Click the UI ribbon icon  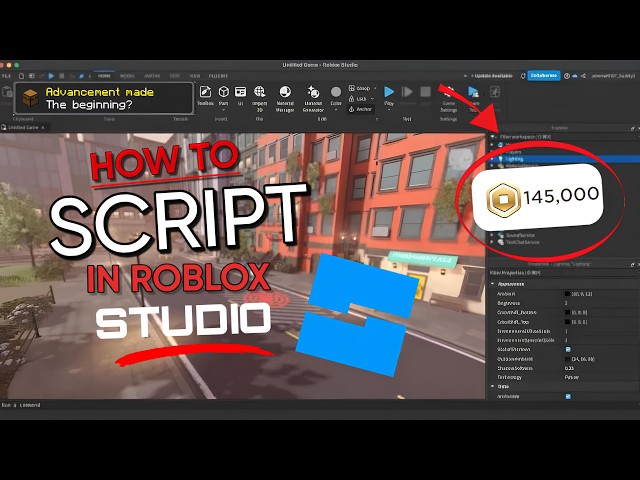240,92
